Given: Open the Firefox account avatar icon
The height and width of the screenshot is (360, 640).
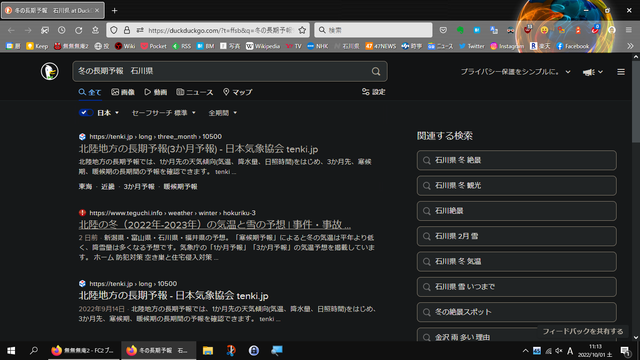Looking at the screenshot, I should pyautogui.click(x=612, y=30).
